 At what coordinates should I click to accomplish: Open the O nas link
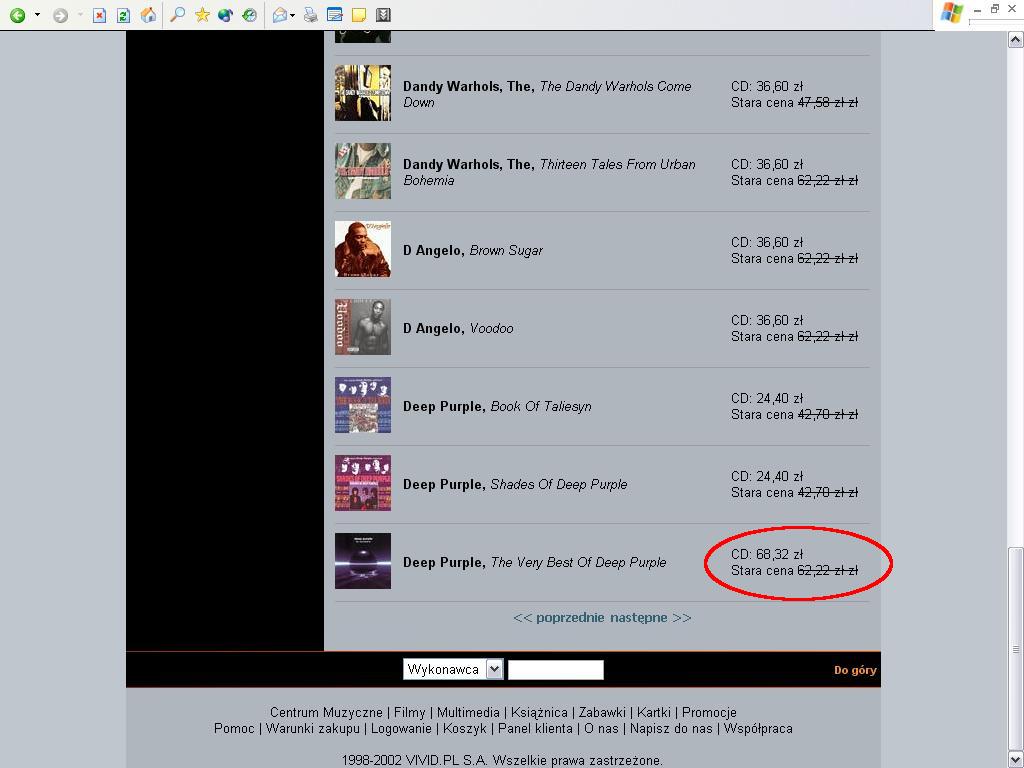[601, 729]
